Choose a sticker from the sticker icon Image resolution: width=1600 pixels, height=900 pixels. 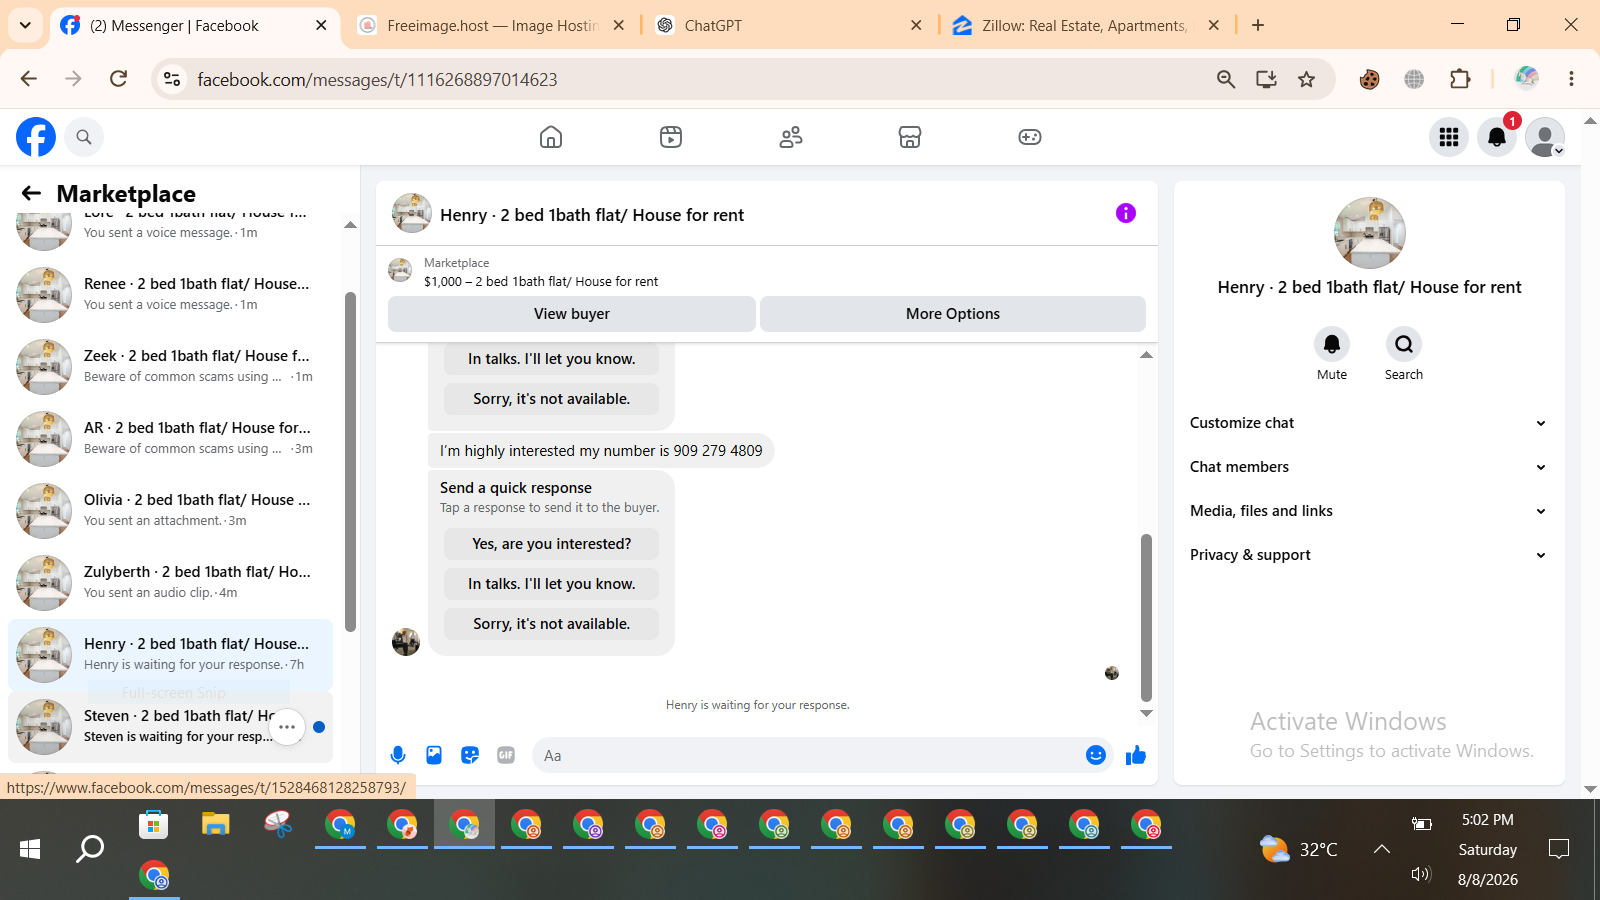point(470,755)
